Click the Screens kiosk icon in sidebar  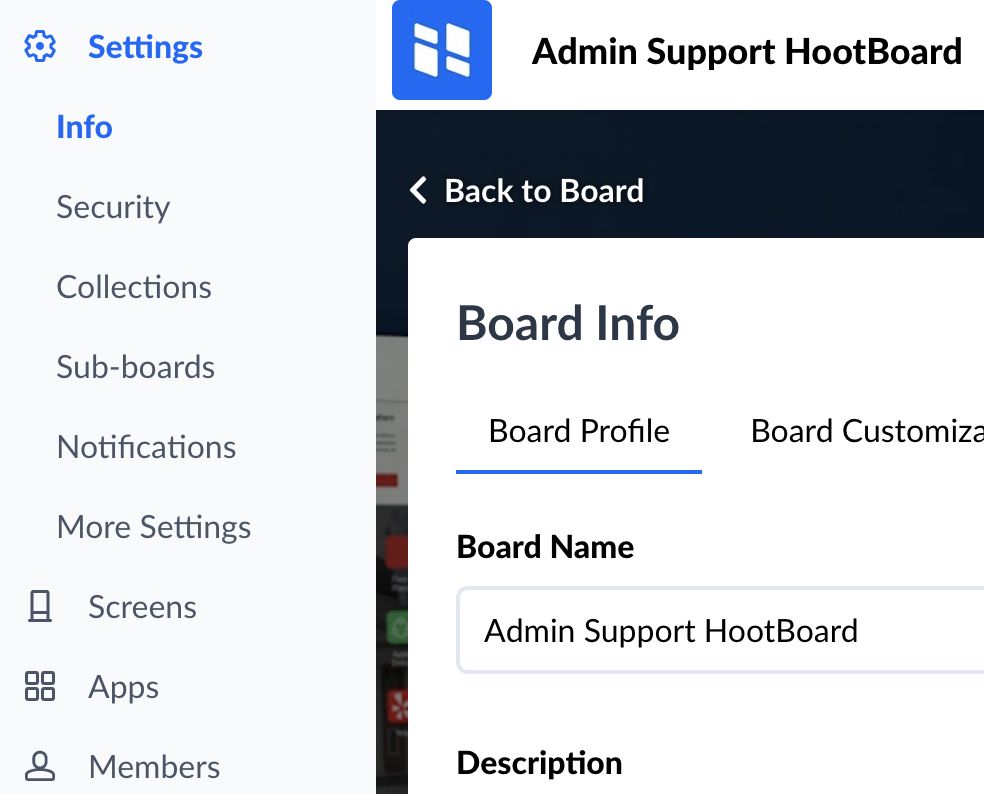point(40,607)
